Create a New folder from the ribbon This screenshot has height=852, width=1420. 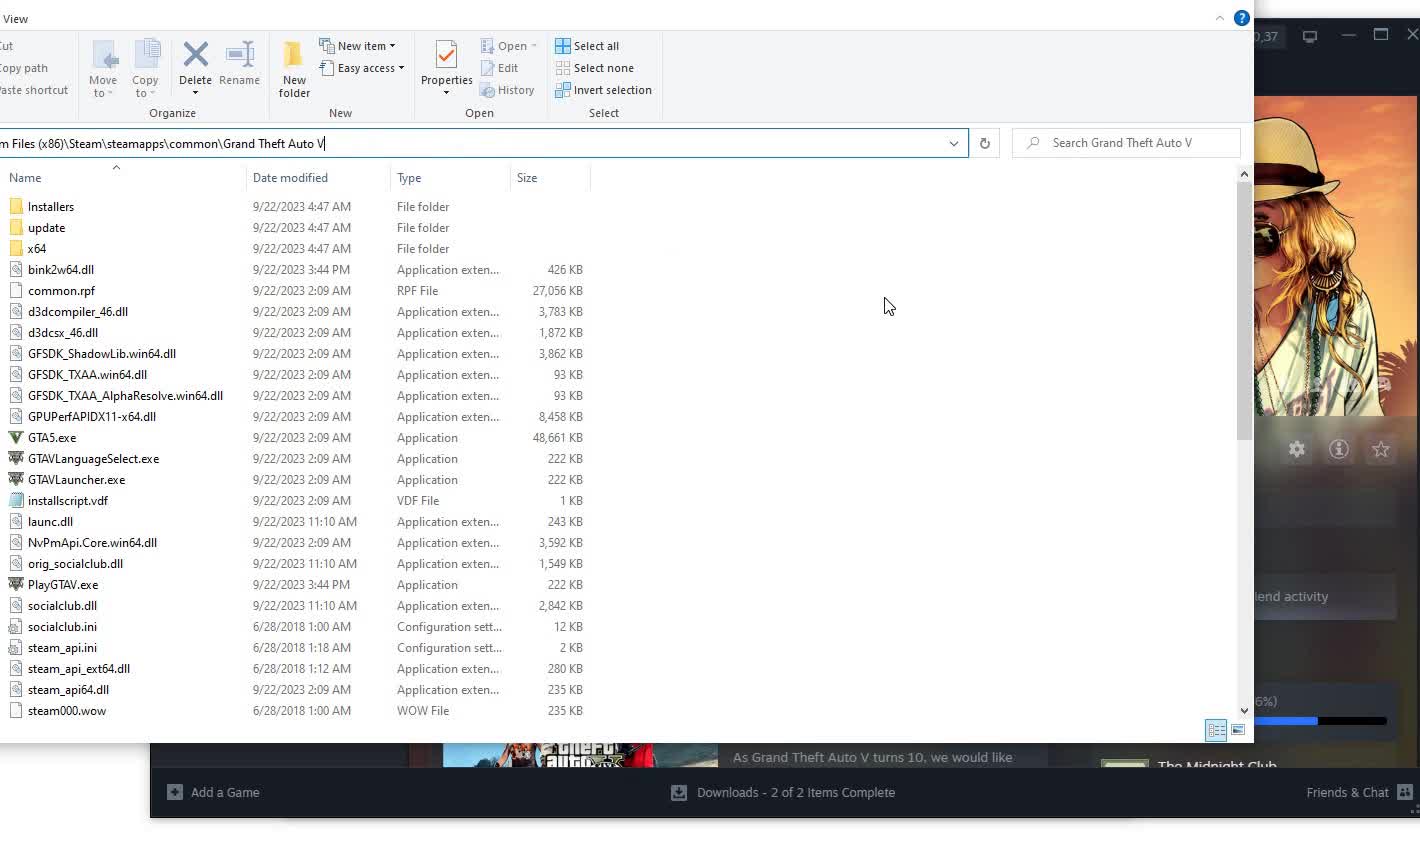pos(294,68)
